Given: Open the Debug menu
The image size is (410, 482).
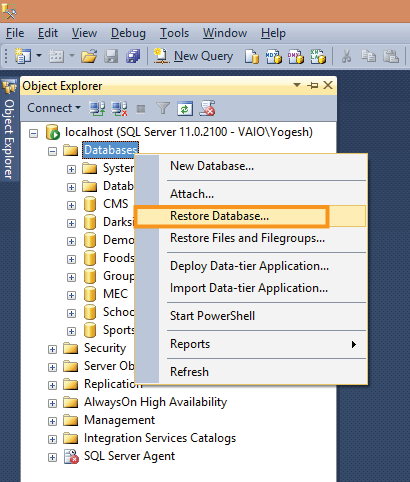Looking at the screenshot, I should 128,33.
